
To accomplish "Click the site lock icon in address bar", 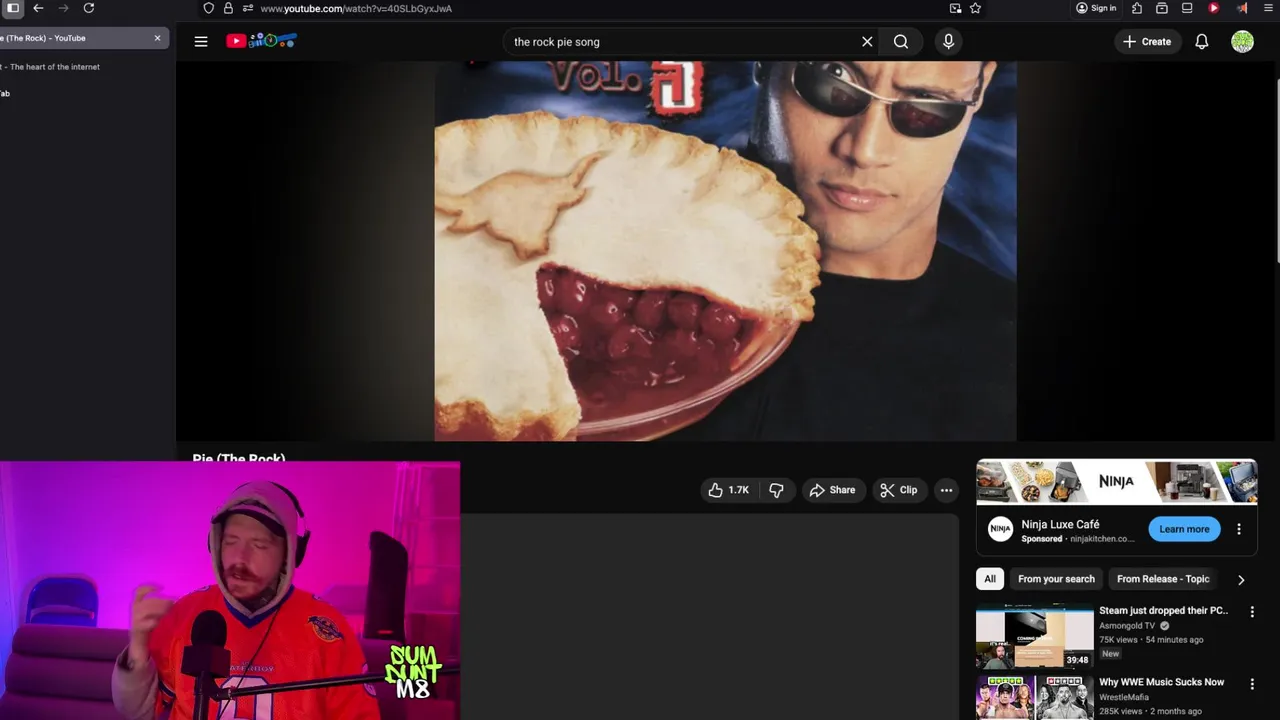I will (x=228, y=8).
